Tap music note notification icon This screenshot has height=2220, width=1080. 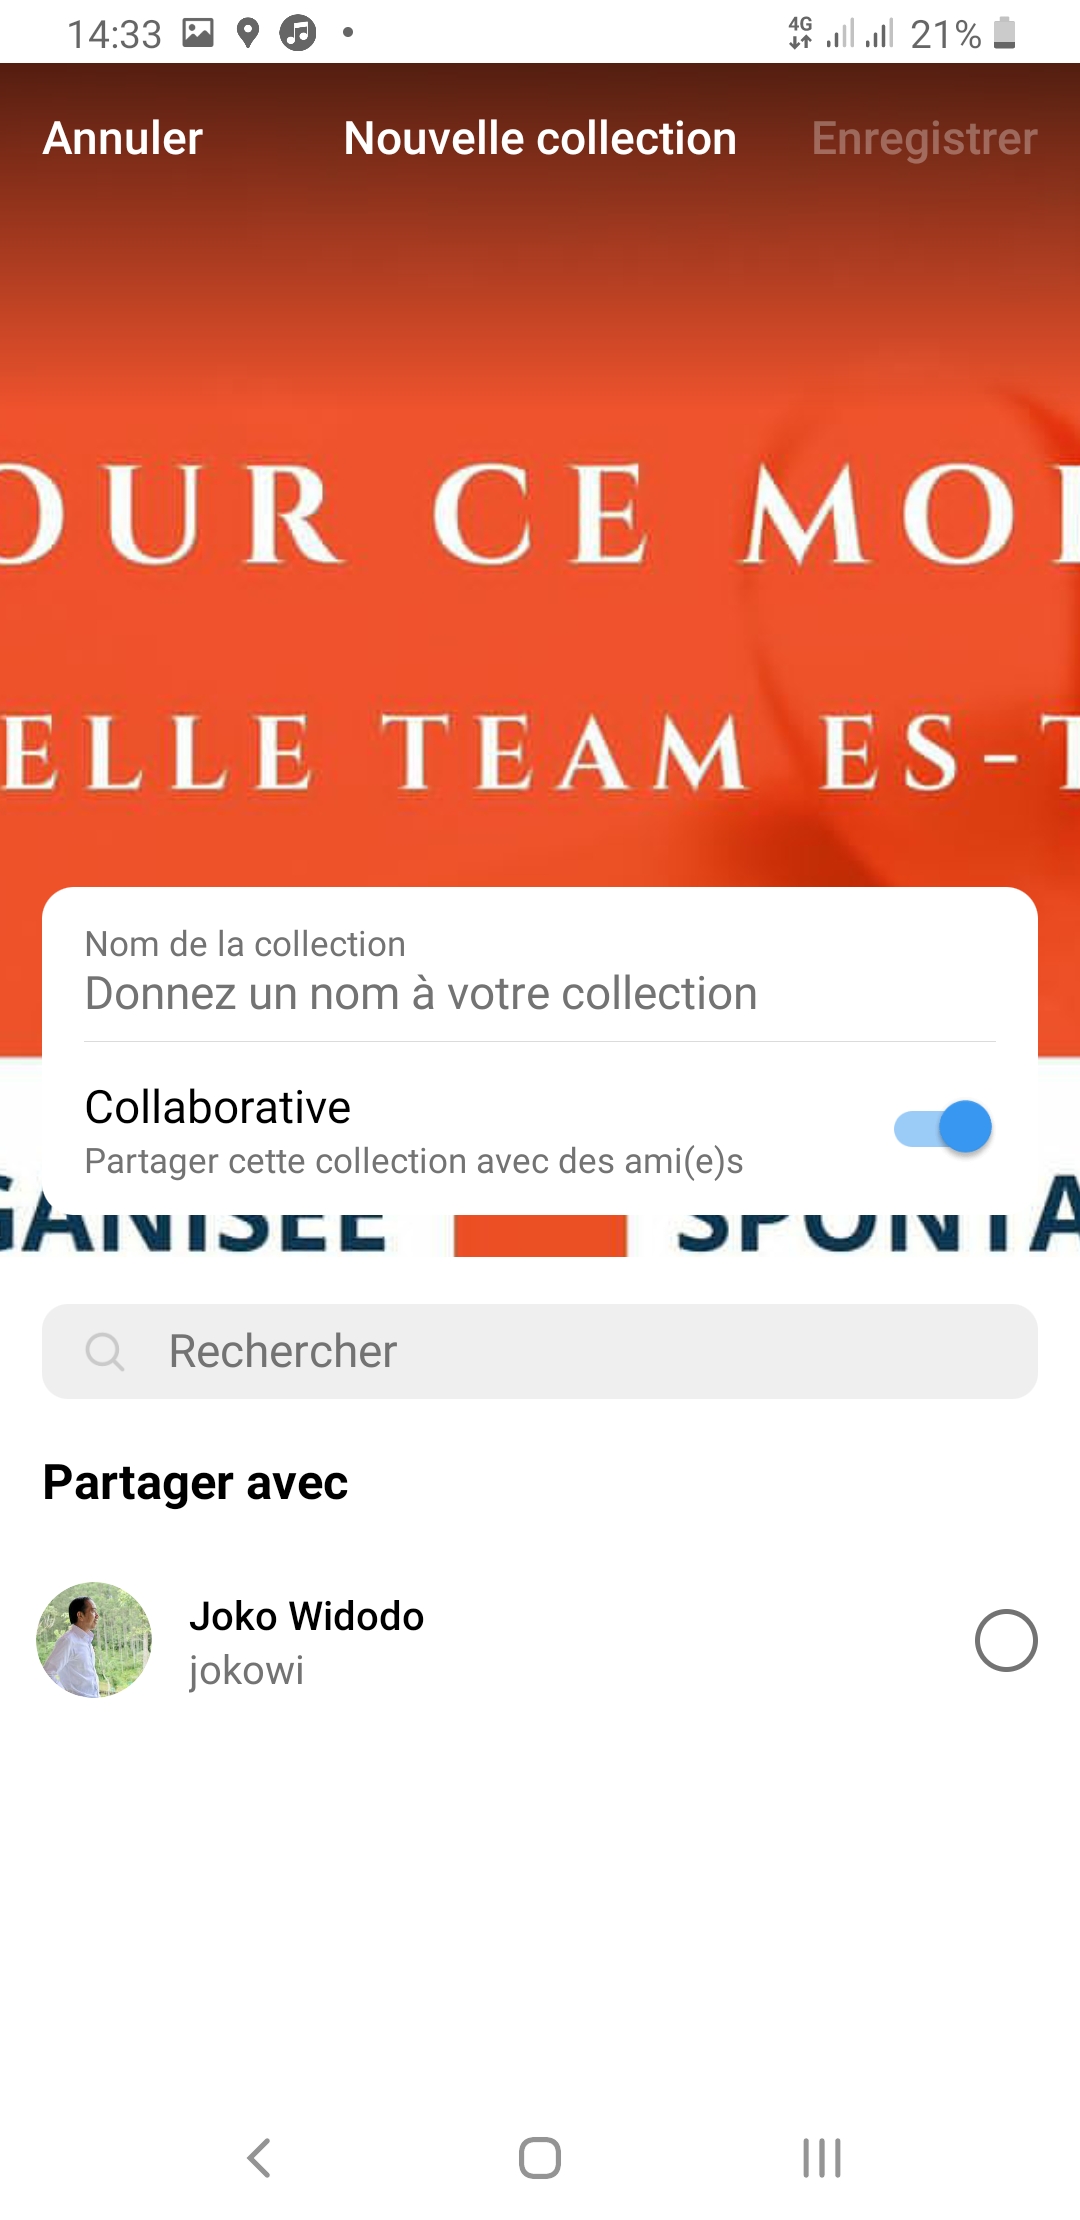point(297,33)
